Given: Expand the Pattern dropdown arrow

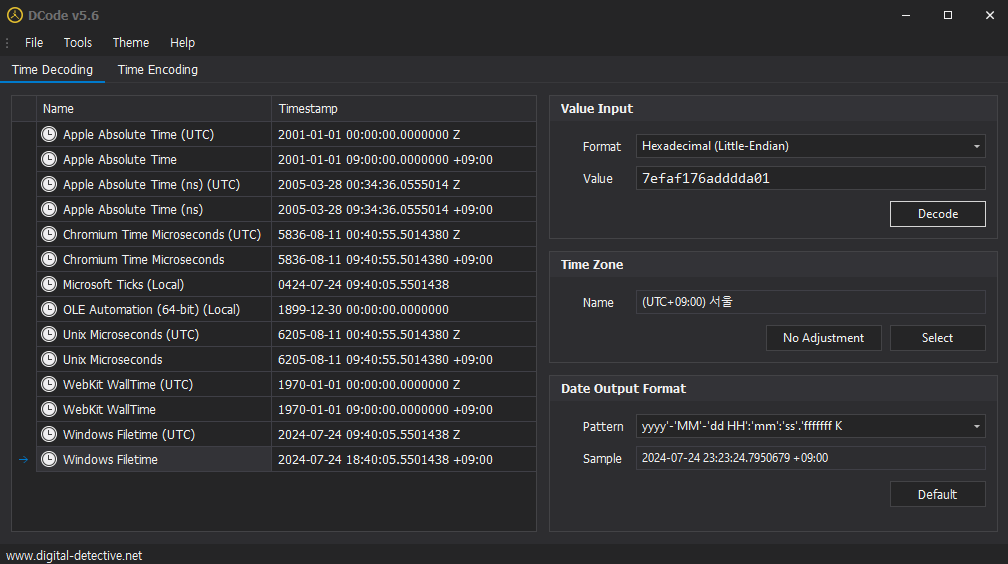Looking at the screenshot, I should pos(976,426).
